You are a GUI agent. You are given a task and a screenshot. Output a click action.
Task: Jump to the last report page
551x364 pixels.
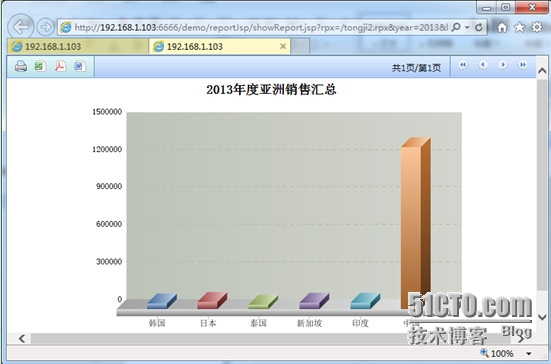pos(523,65)
